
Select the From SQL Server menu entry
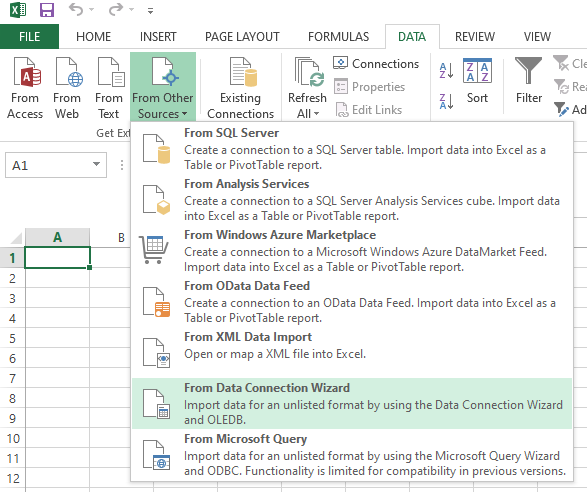352,149
